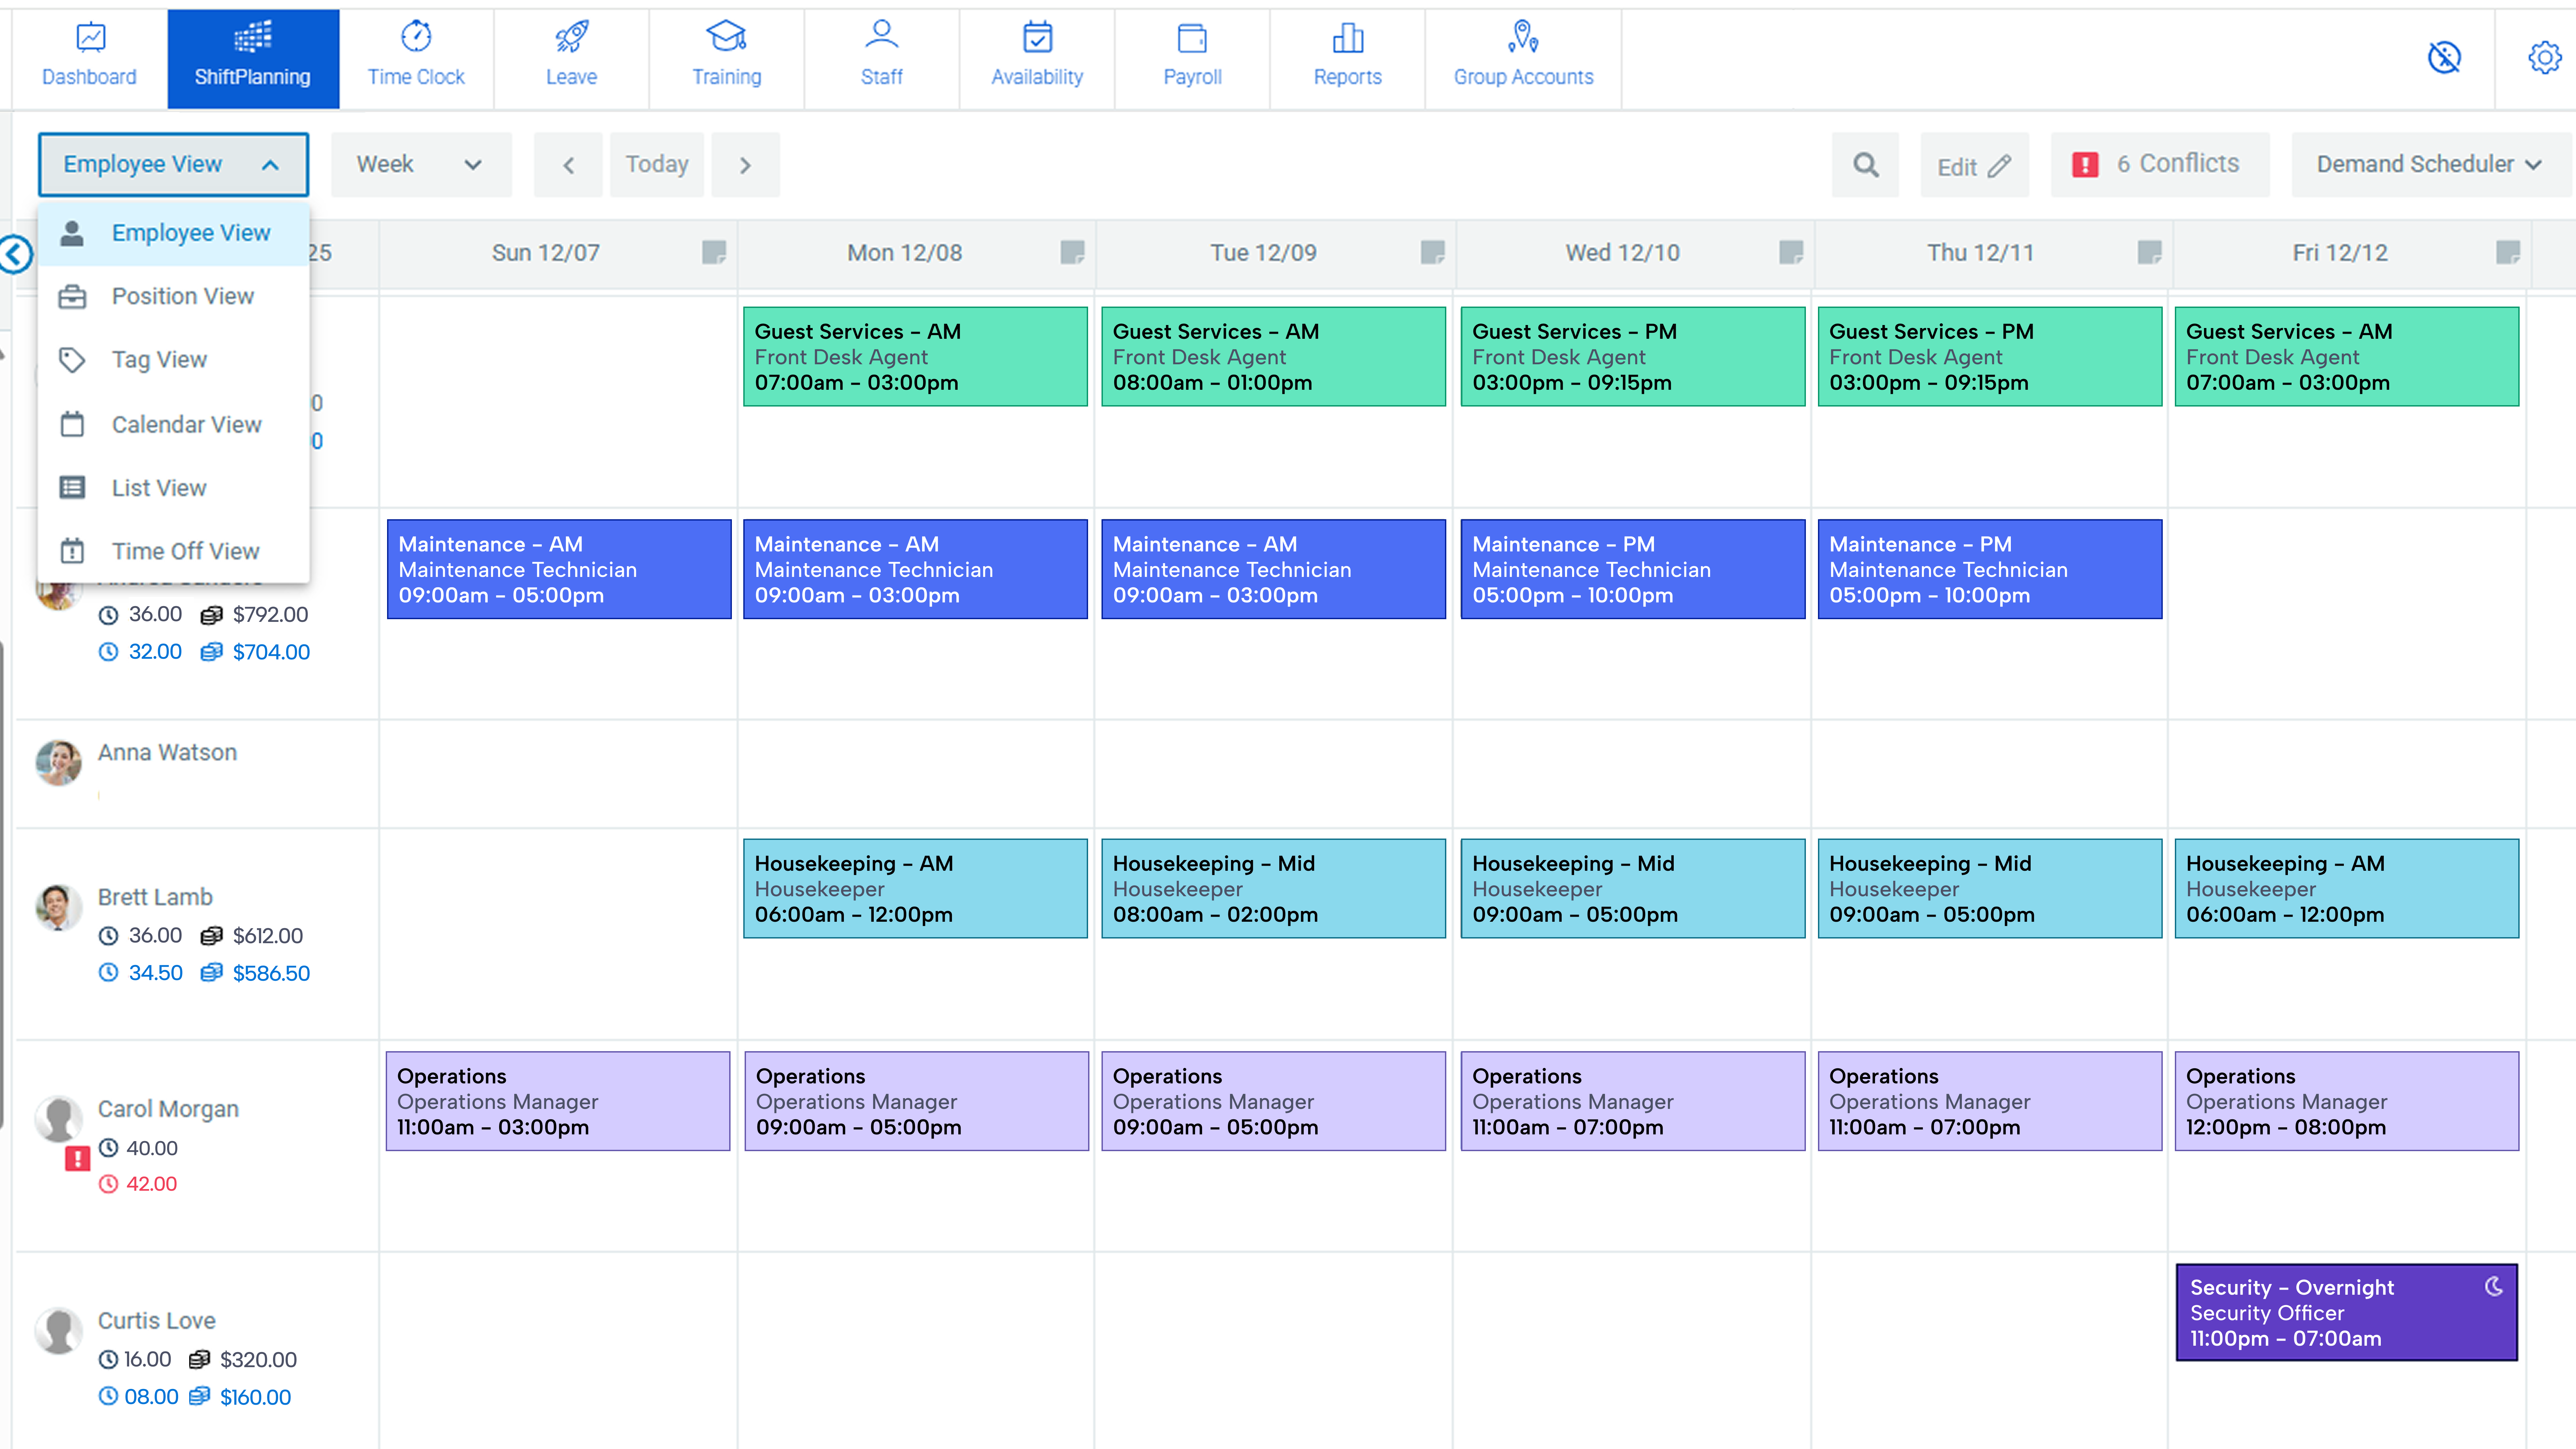Image resolution: width=2576 pixels, height=1449 pixels.
Task: Switch to Position View
Action: [x=173, y=297]
